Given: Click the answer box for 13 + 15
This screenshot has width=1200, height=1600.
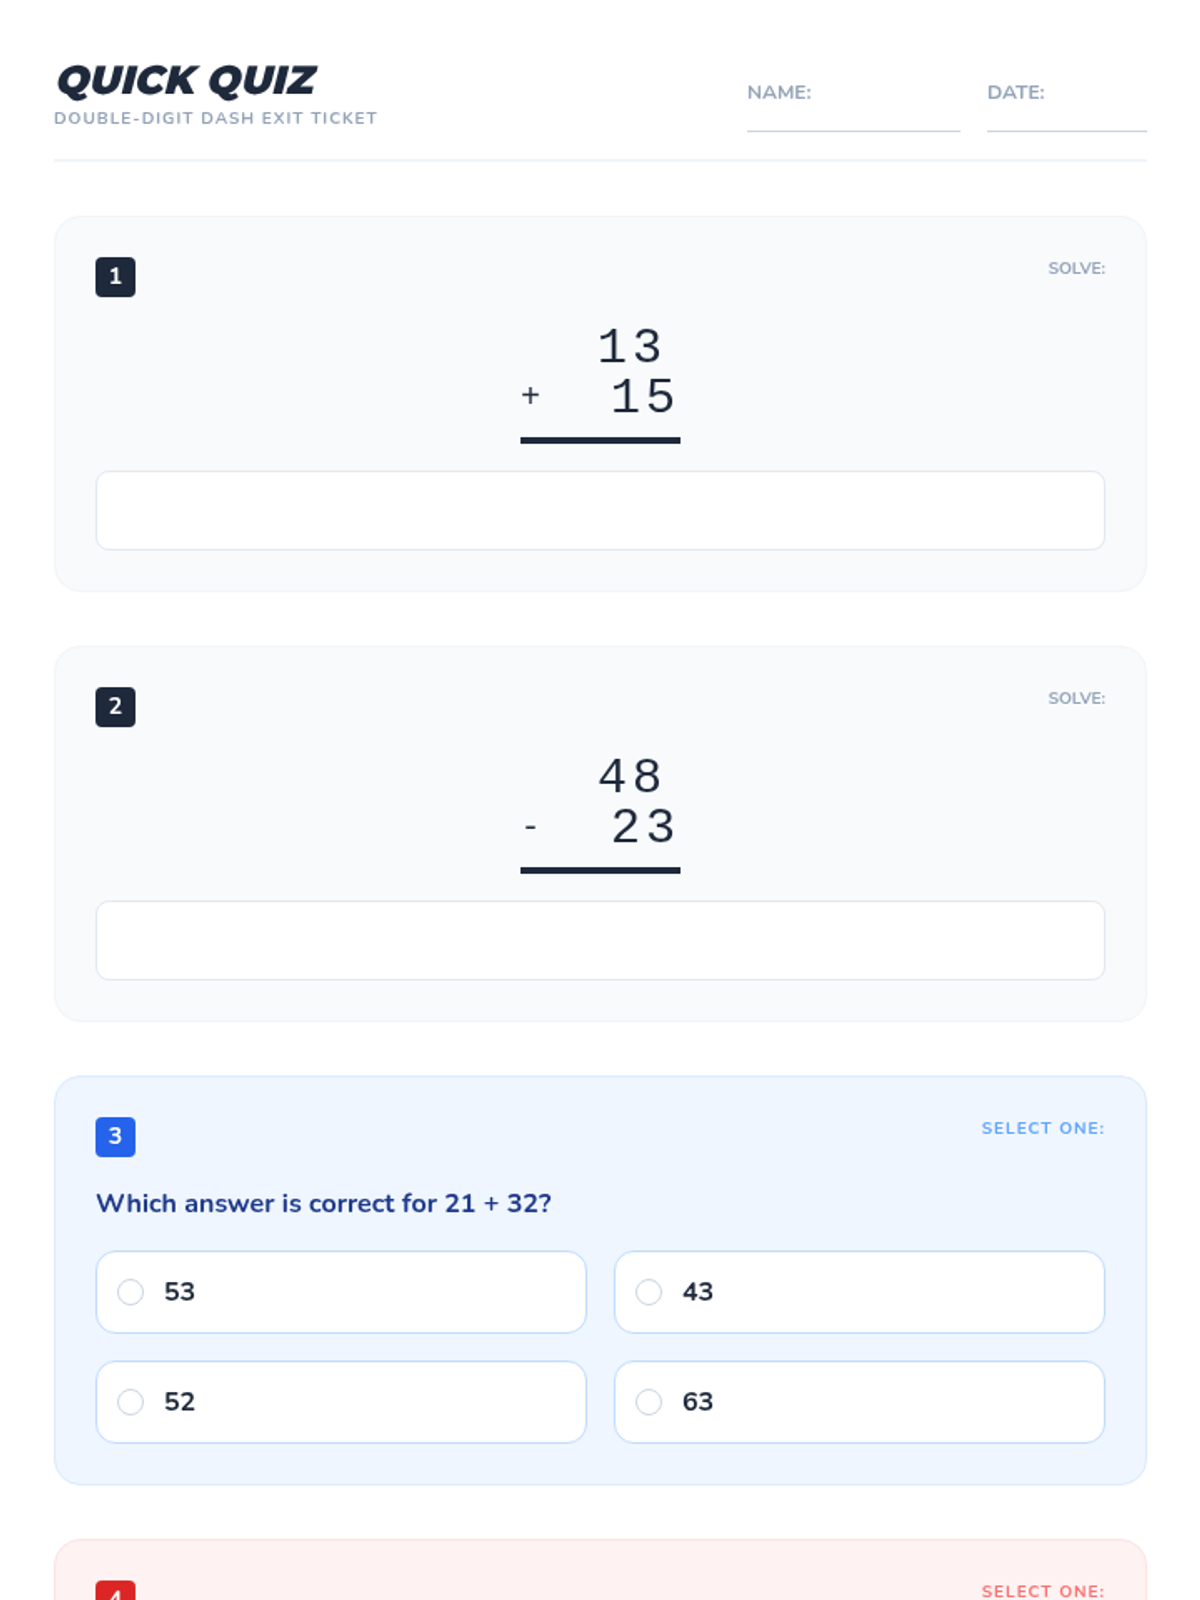Looking at the screenshot, I should pos(600,511).
